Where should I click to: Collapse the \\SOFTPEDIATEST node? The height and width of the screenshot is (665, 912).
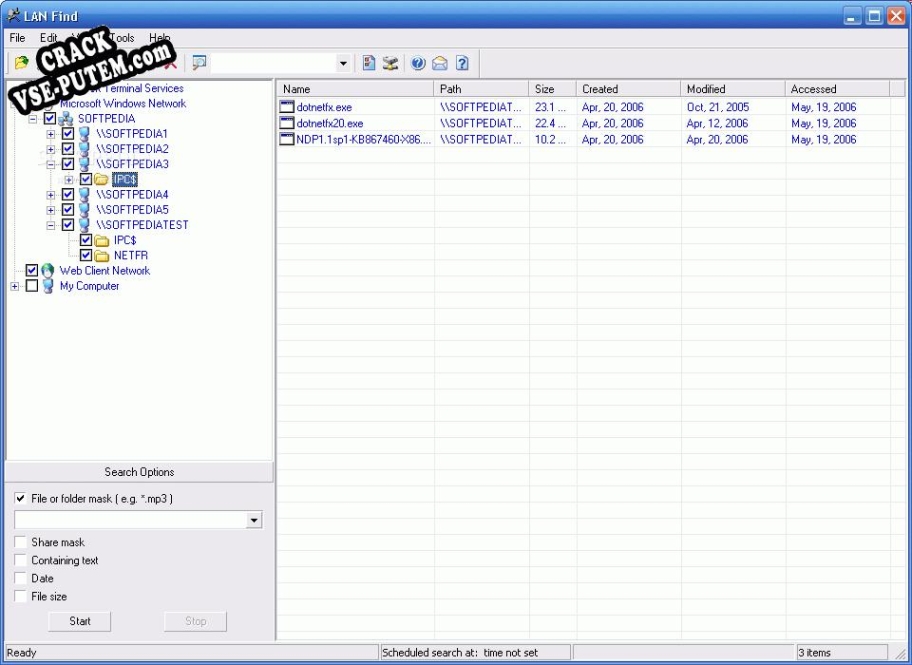tap(51, 225)
